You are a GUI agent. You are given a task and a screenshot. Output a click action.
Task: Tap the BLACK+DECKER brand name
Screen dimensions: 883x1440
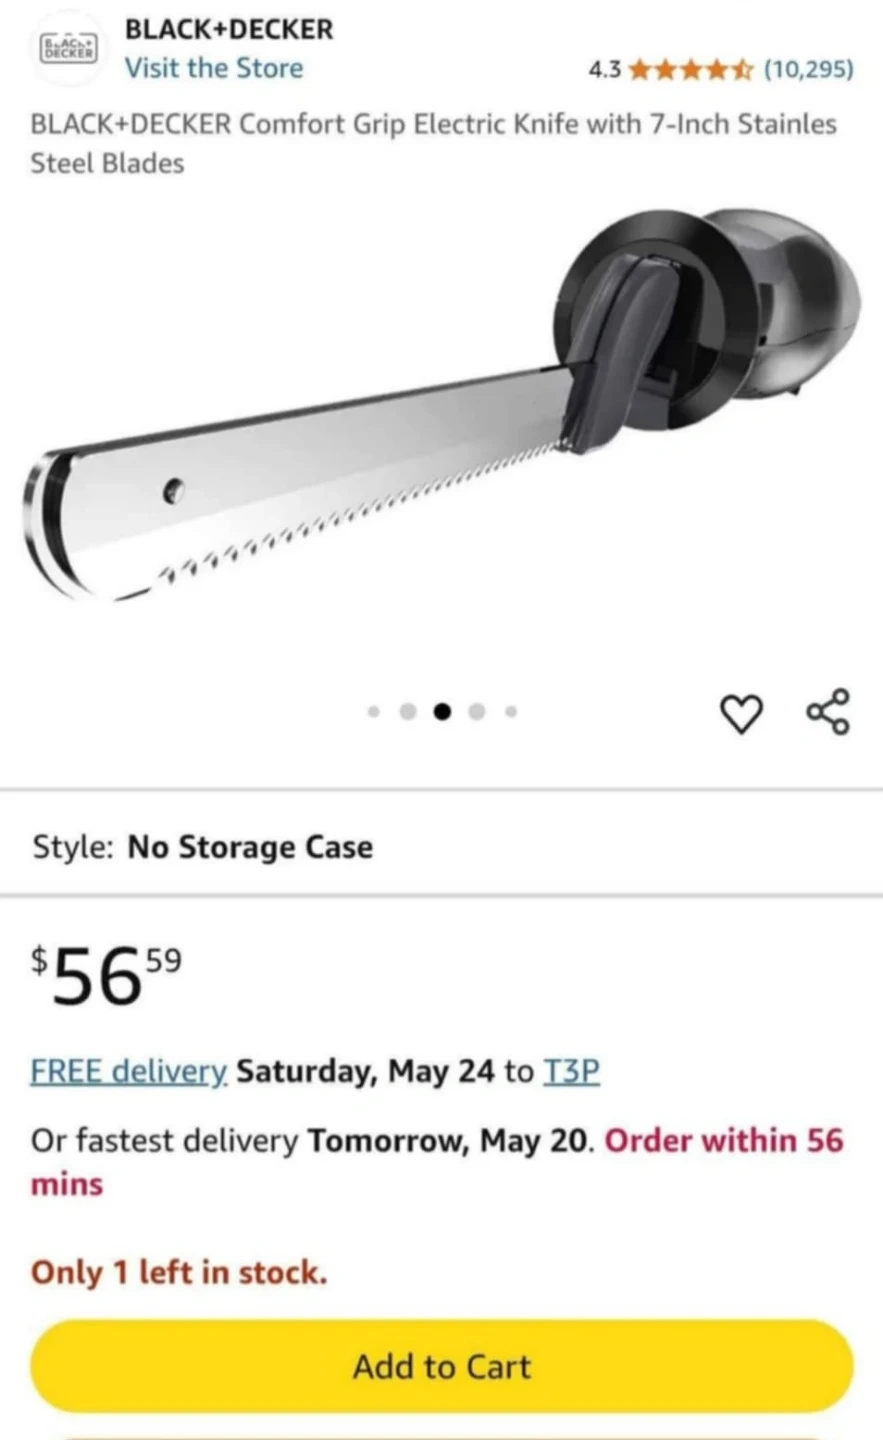point(229,29)
